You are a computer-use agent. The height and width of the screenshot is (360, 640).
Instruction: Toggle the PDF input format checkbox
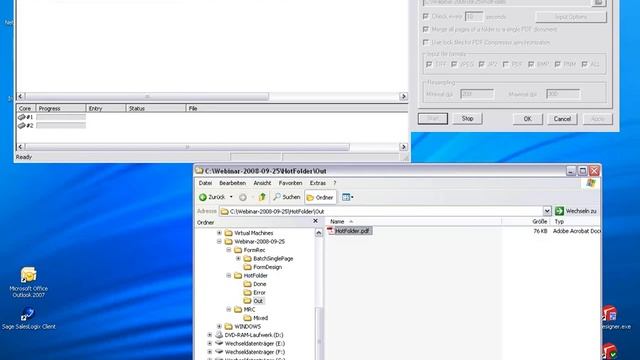(506, 64)
